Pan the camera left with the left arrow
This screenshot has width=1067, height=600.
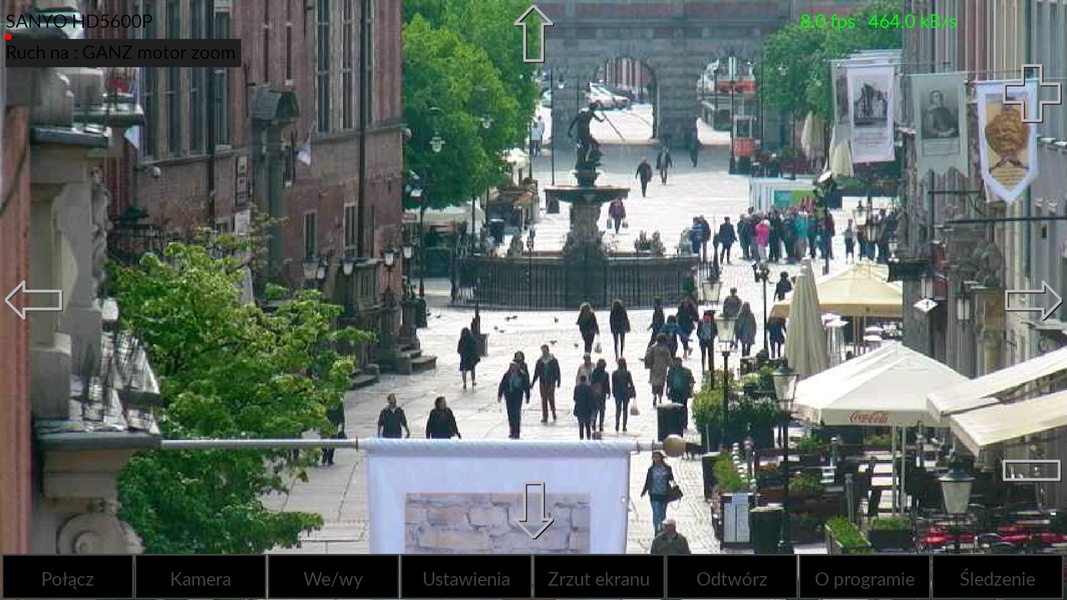[x=33, y=300]
